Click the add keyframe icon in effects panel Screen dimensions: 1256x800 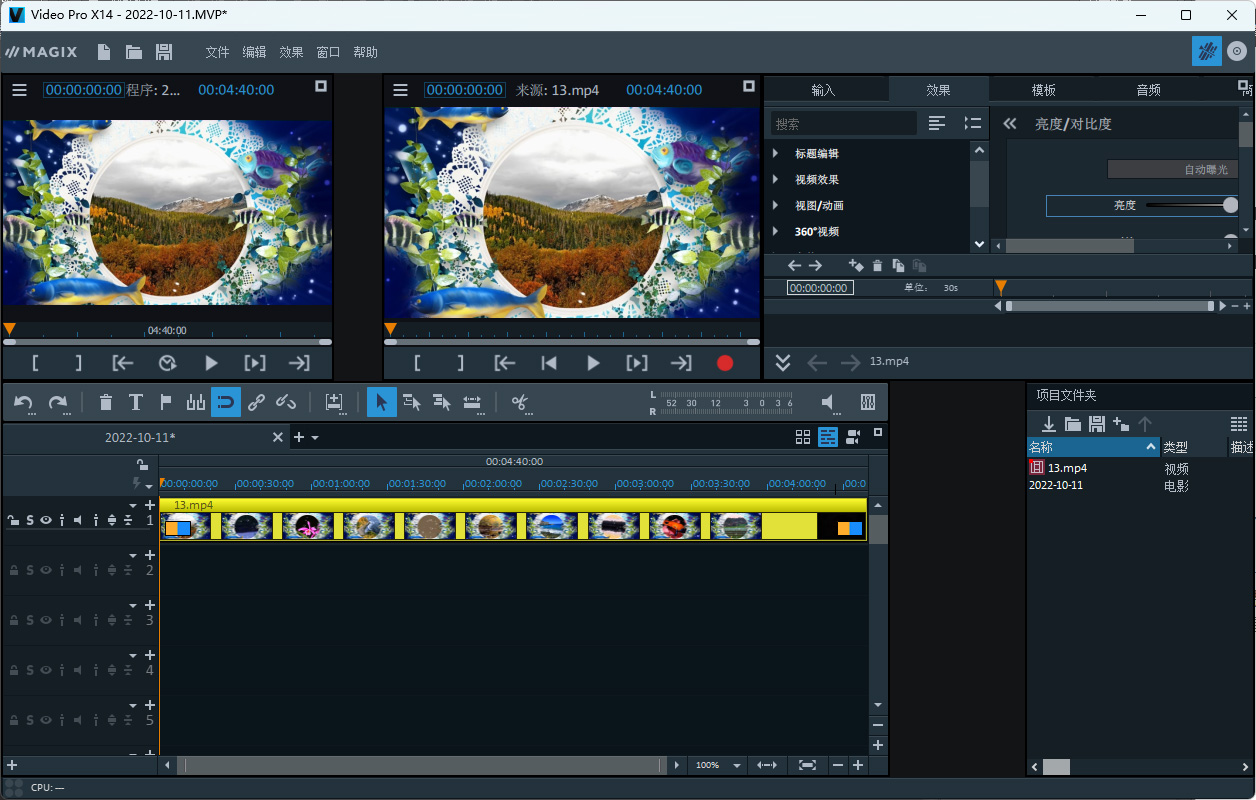(855, 265)
